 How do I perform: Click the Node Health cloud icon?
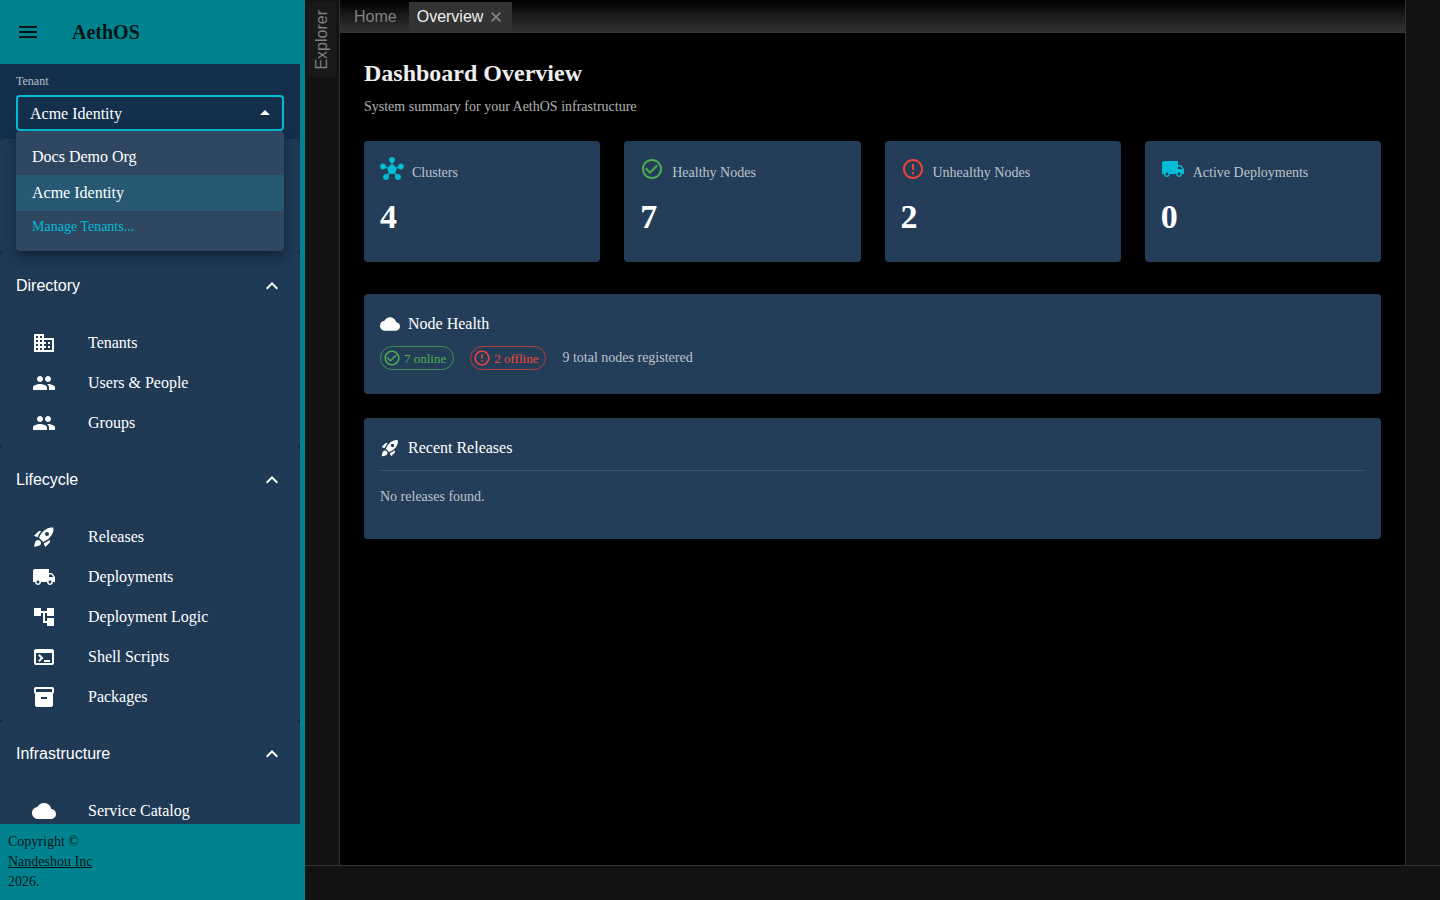pos(390,324)
